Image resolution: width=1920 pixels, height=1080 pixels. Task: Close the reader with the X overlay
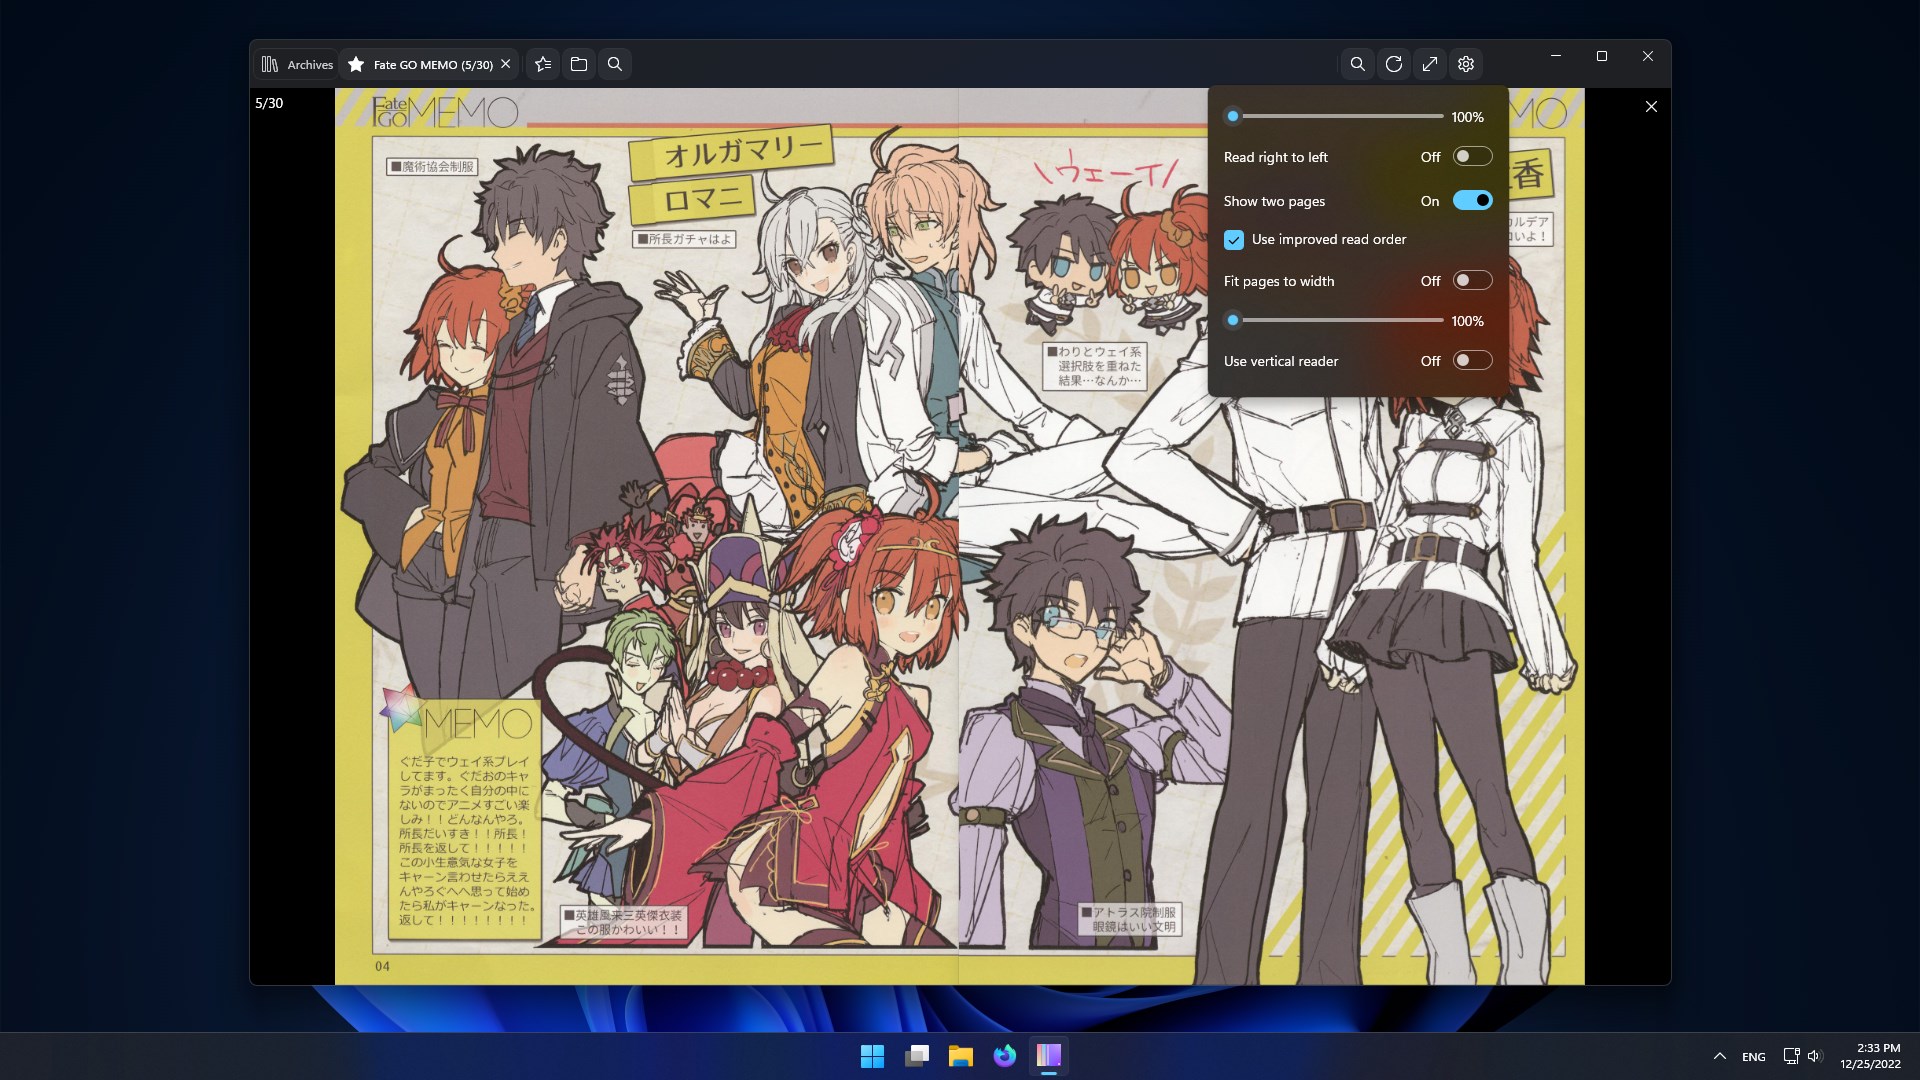tap(1651, 107)
